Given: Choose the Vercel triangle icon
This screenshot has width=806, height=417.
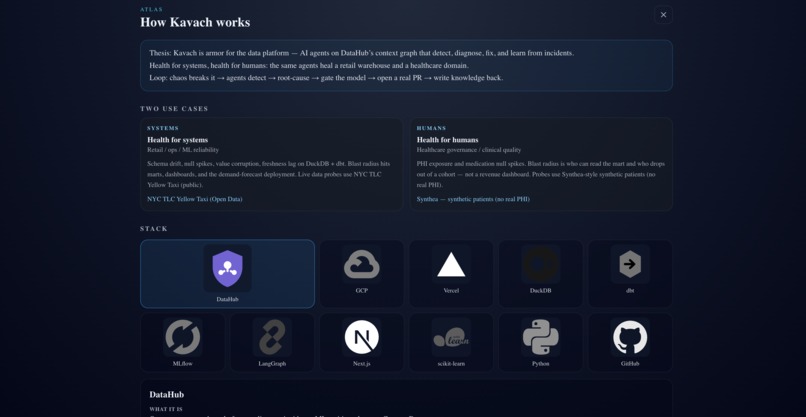Looking at the screenshot, I should pyautogui.click(x=451, y=265).
